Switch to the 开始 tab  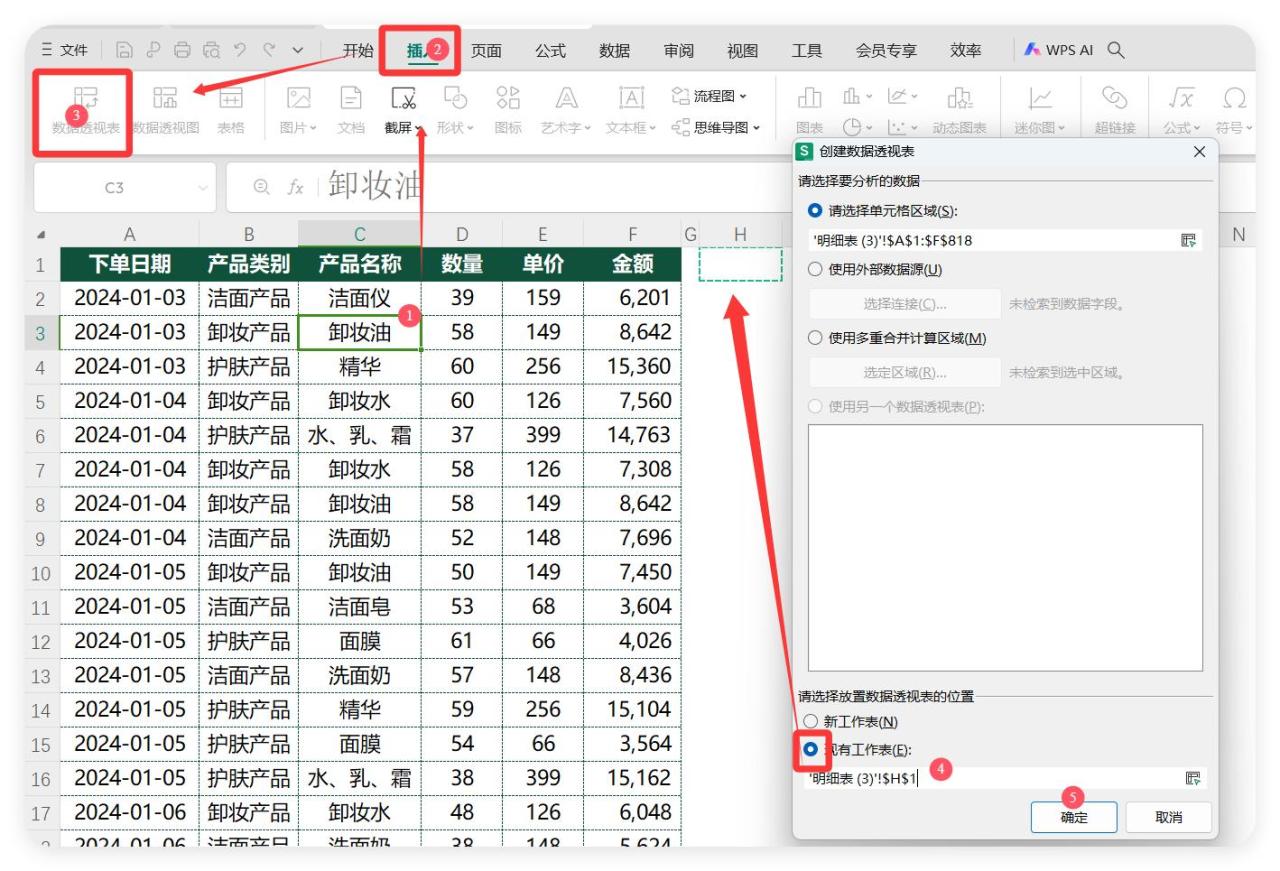358,50
